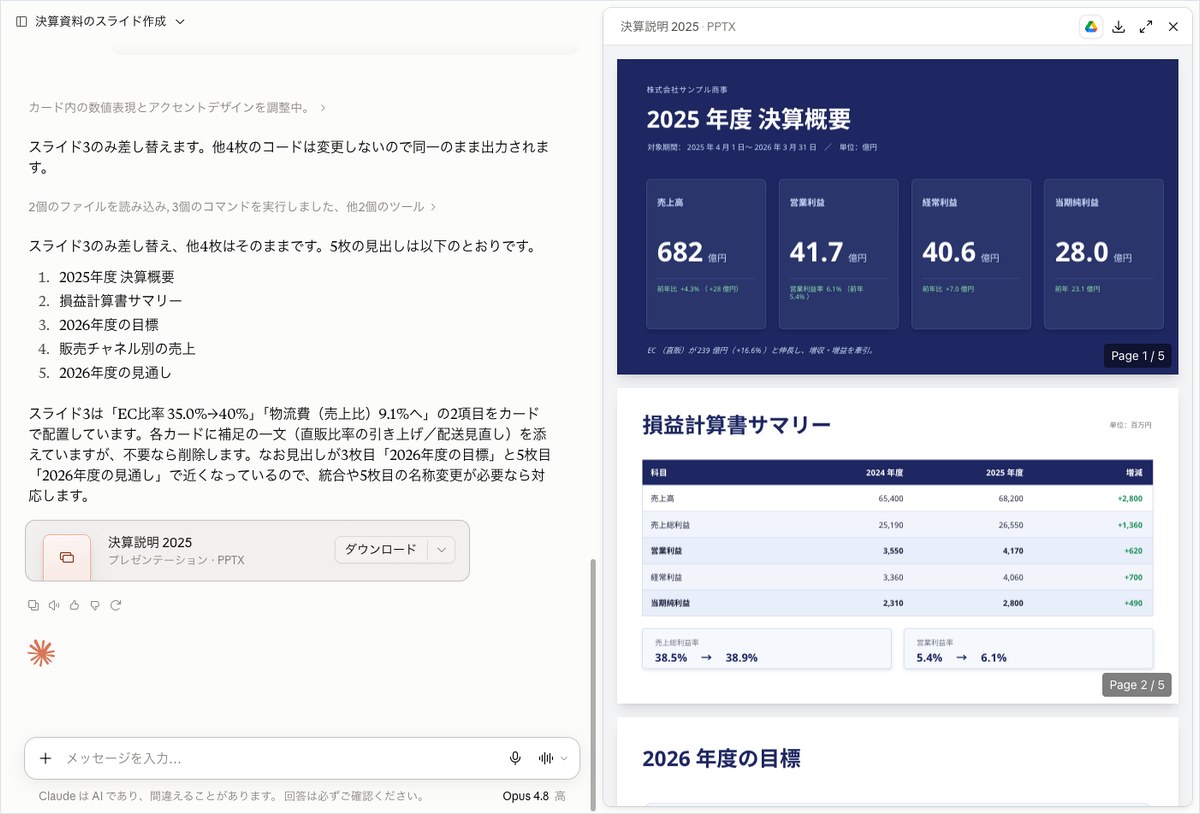Image resolution: width=1200 pixels, height=814 pixels.
Task: Read aloud with the speaker icon
Action: coord(54,605)
